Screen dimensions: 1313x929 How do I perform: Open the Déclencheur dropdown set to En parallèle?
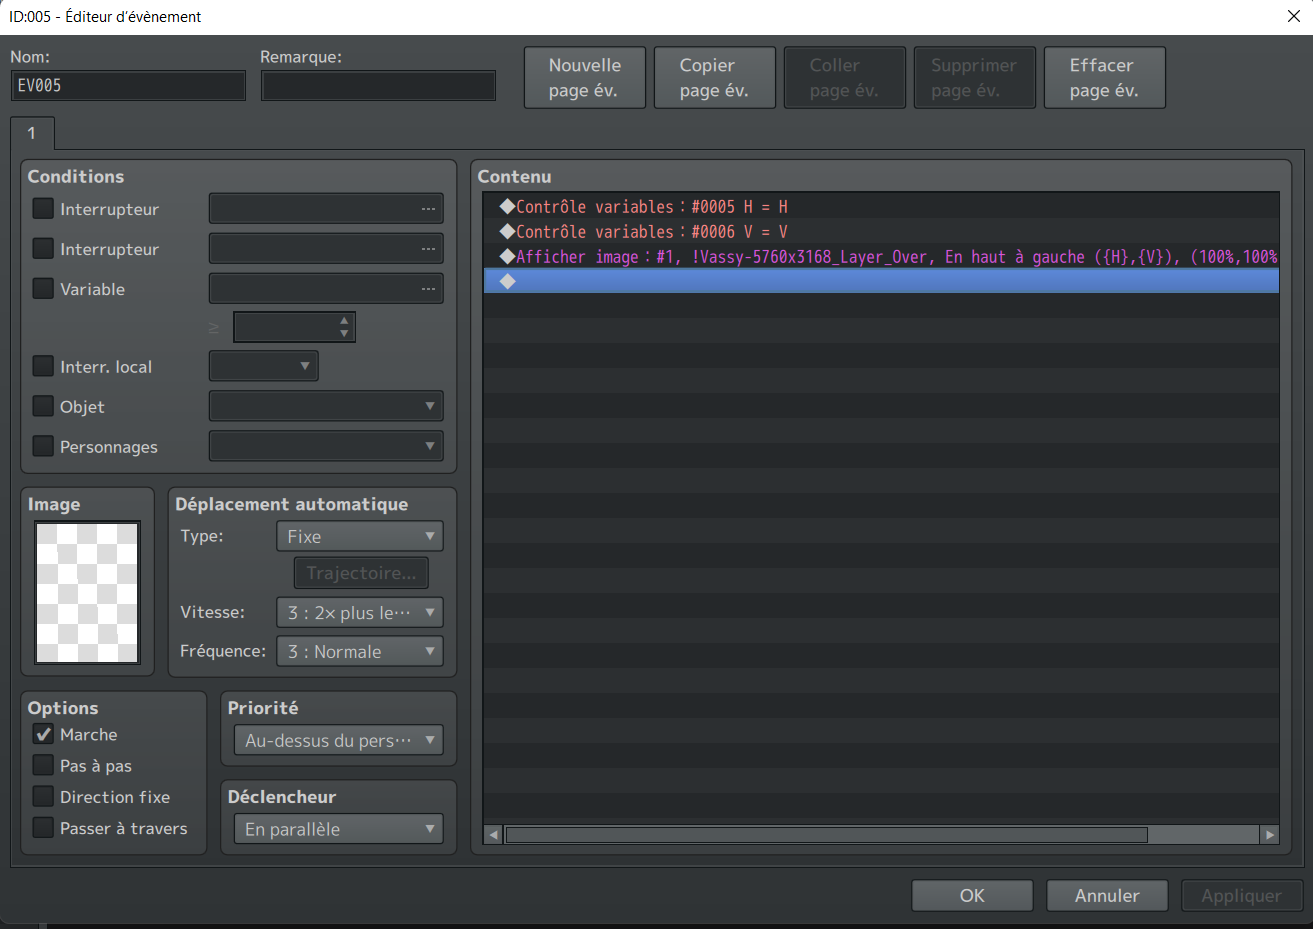tap(338, 829)
